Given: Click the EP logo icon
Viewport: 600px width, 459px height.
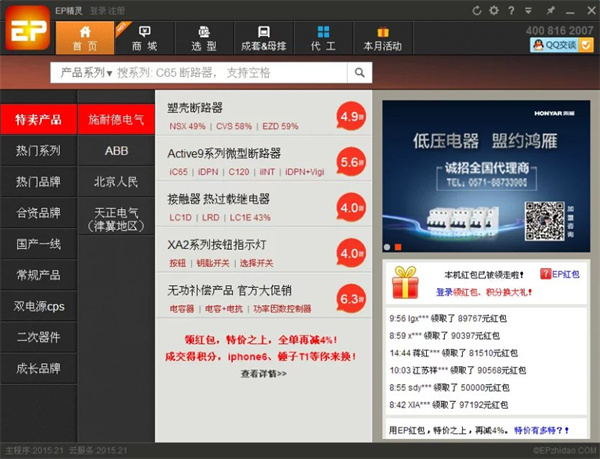Looking at the screenshot, I should point(28,28).
